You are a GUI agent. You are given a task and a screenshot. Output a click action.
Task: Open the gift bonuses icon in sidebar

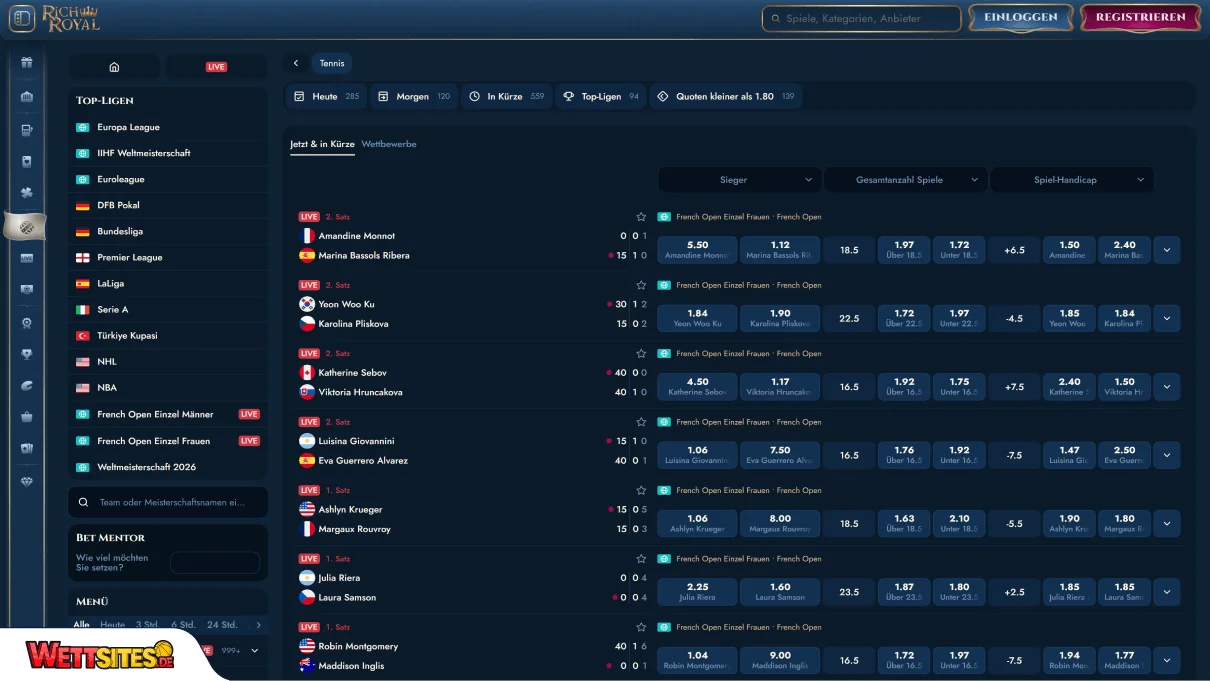[x=26, y=63]
